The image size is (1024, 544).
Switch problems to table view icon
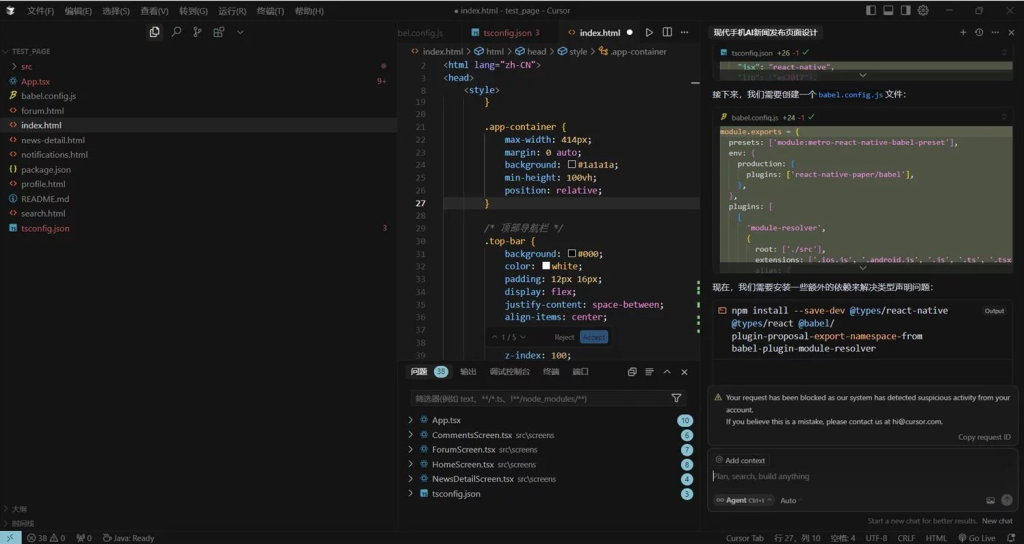(x=649, y=372)
